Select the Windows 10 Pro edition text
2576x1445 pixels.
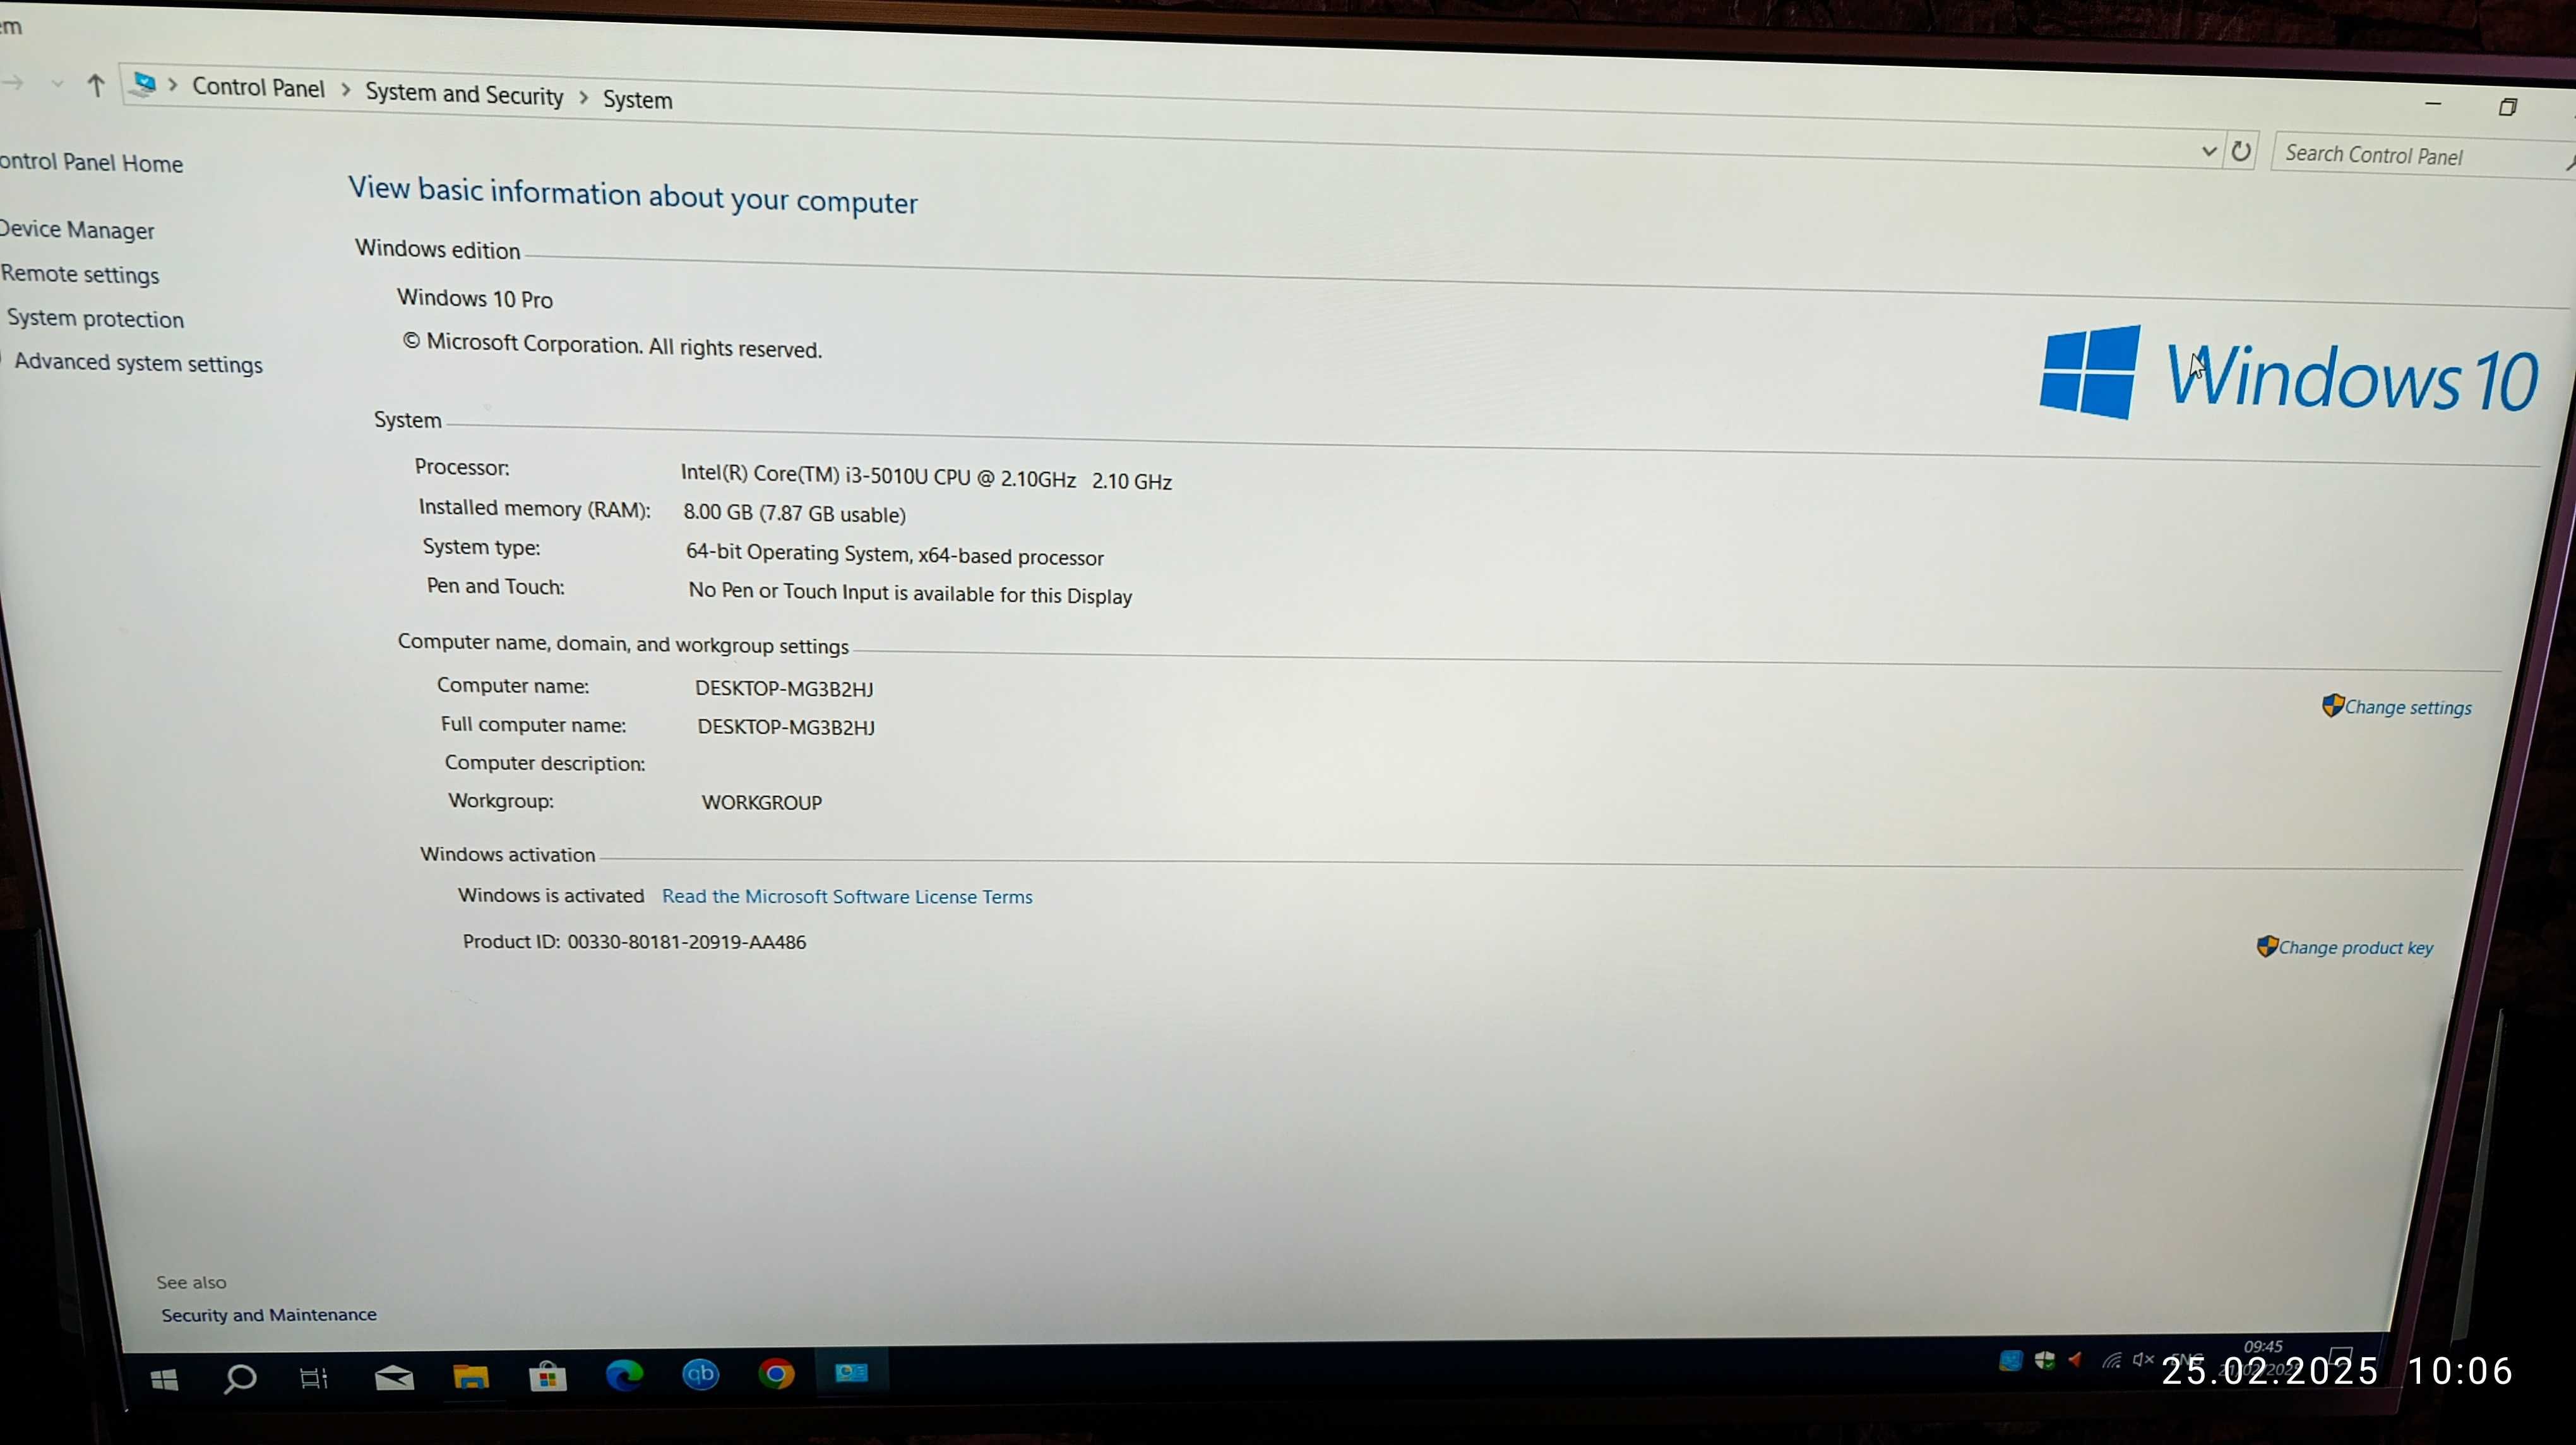(475, 298)
